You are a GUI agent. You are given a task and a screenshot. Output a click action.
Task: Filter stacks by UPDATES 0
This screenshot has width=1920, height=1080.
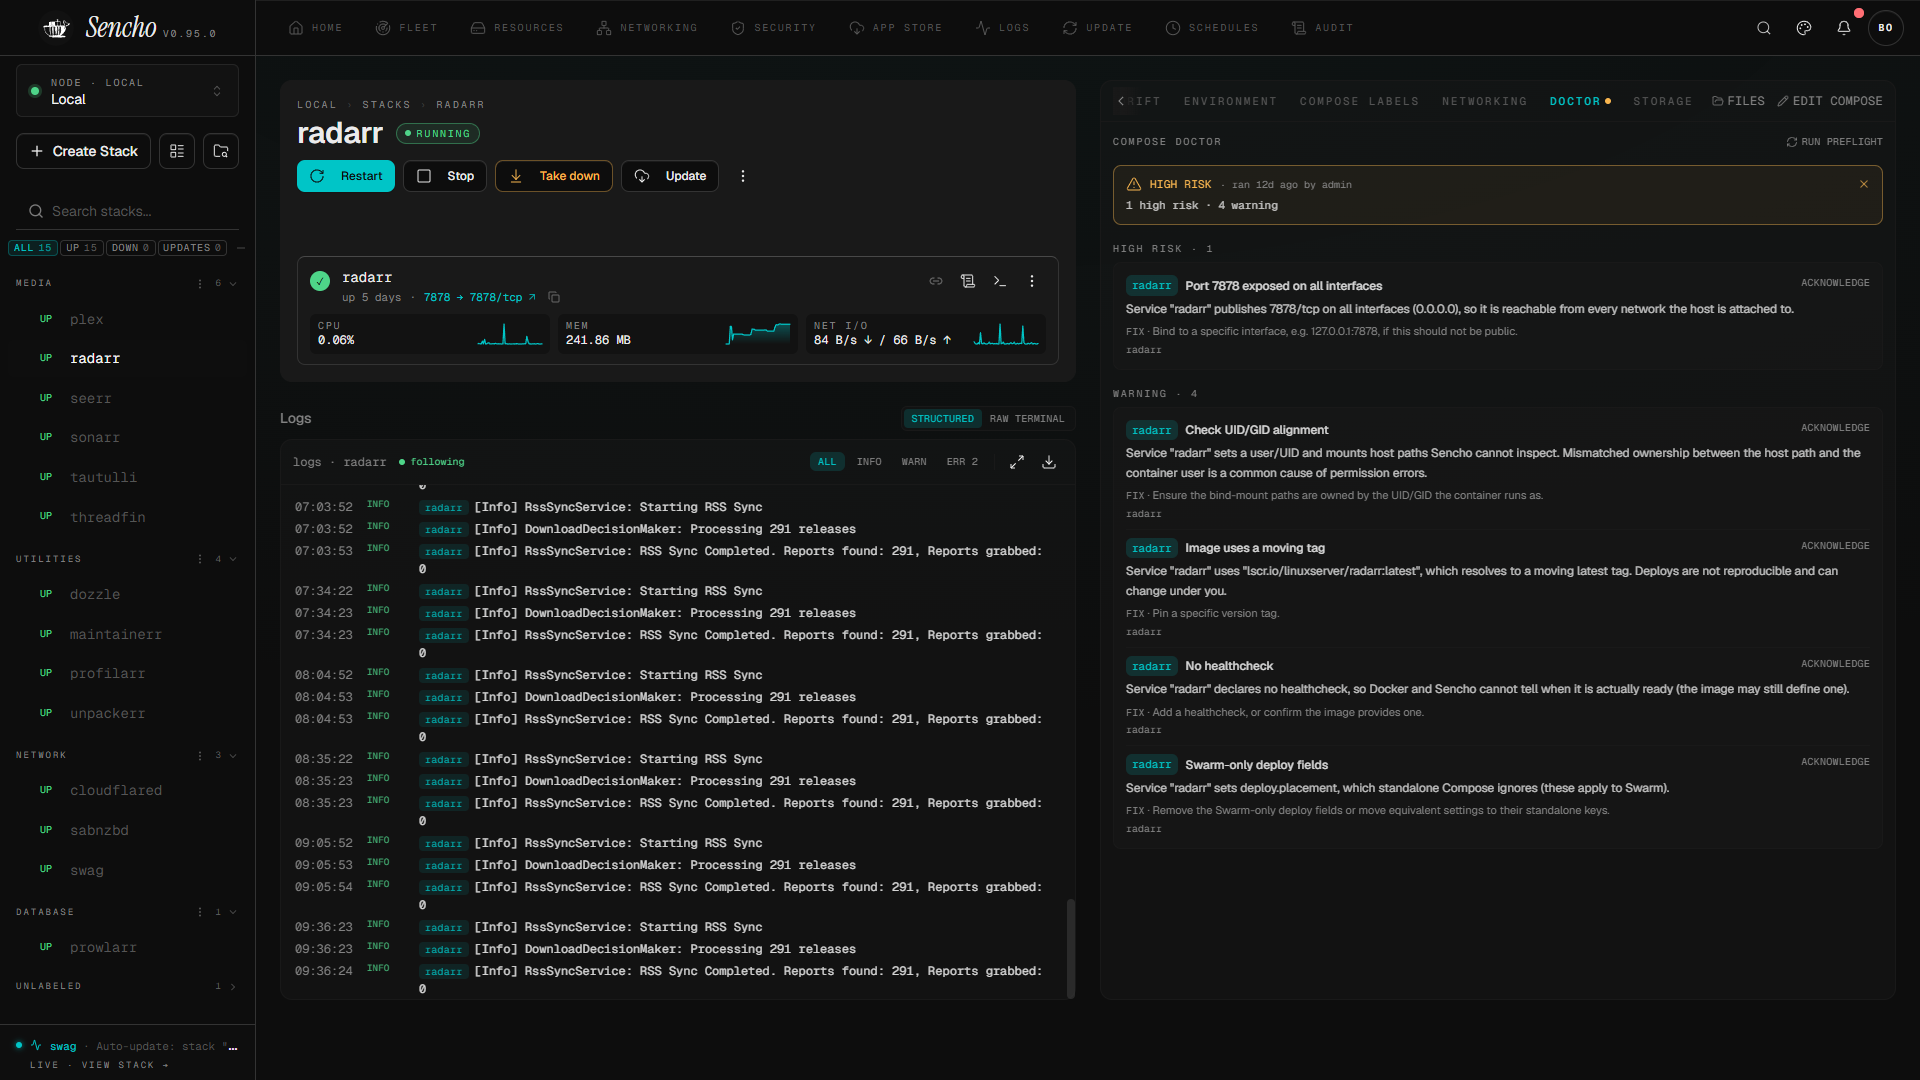[x=192, y=248]
